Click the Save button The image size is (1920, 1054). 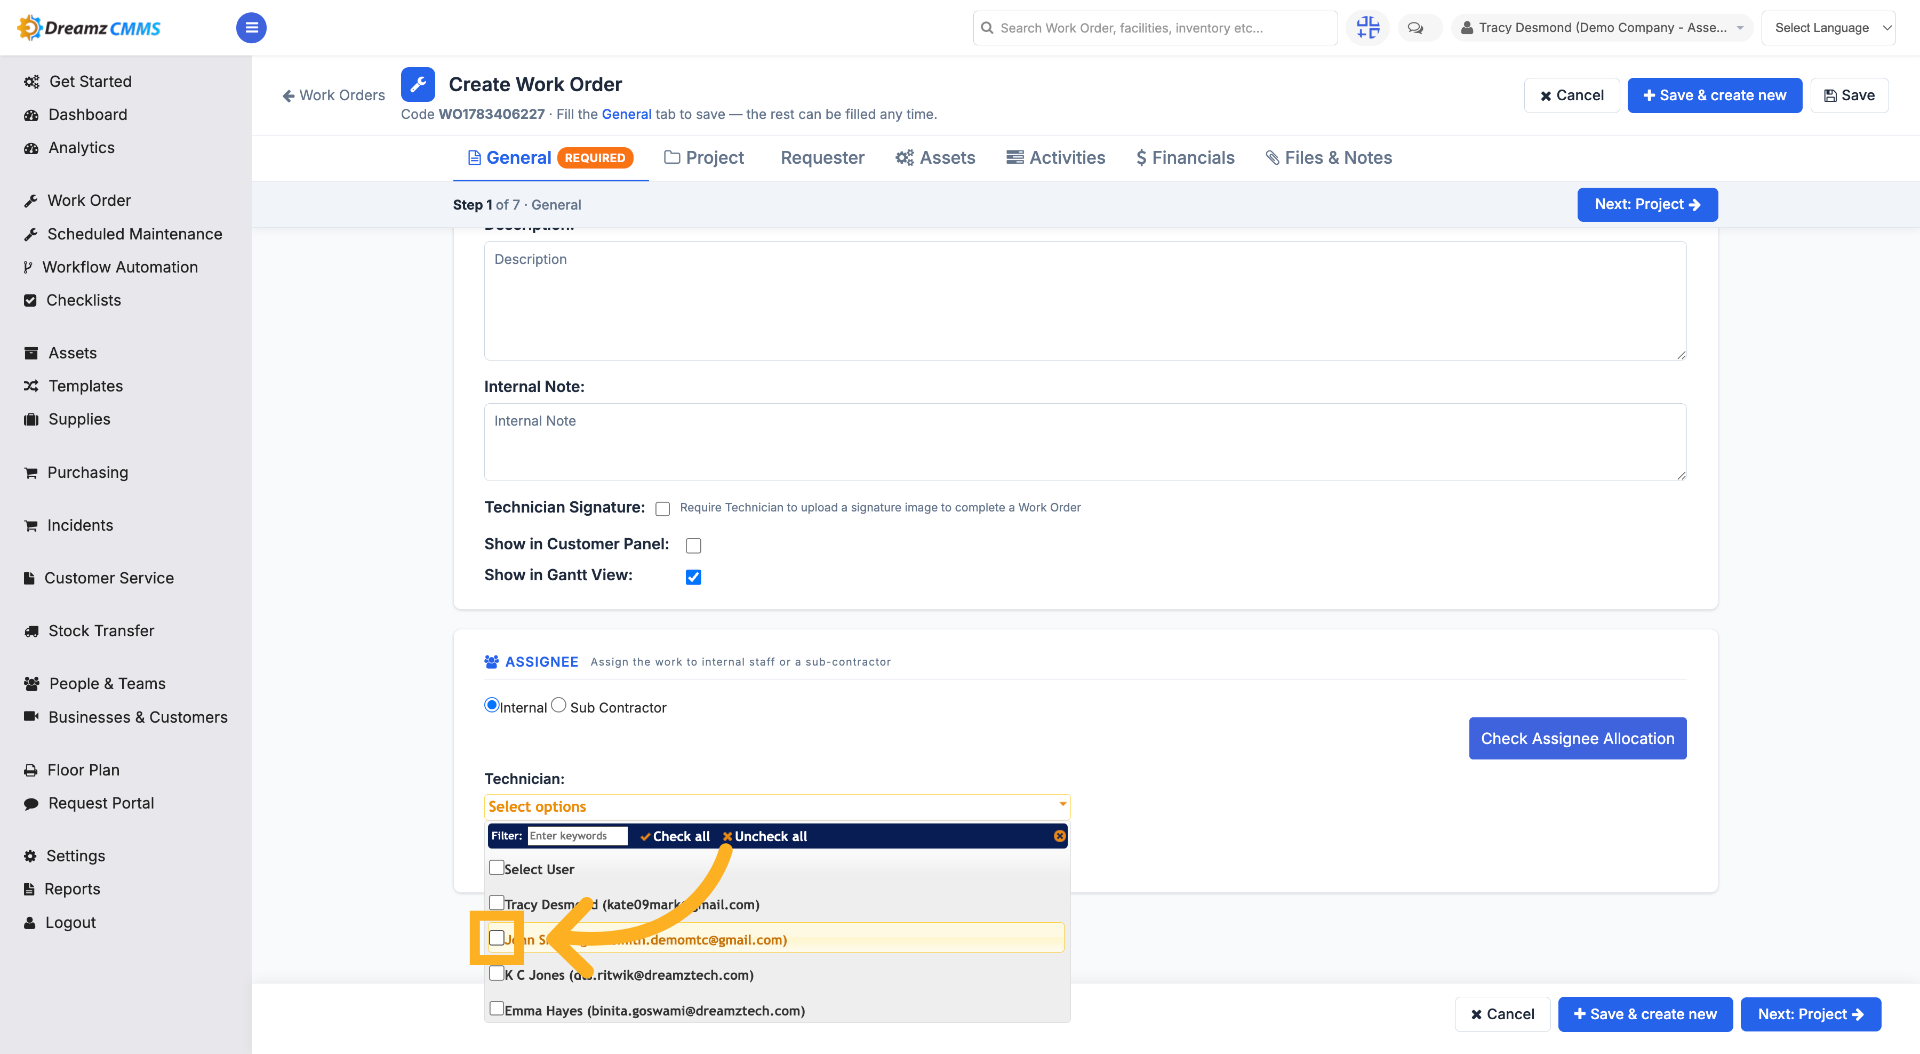(x=1849, y=95)
